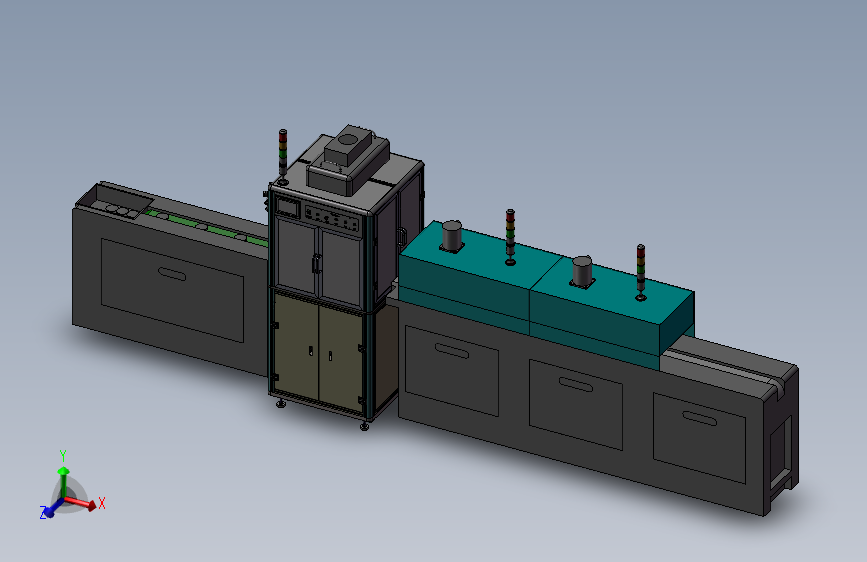
Task: Select the lower-left olive cabinet door
Action: tap(296, 346)
